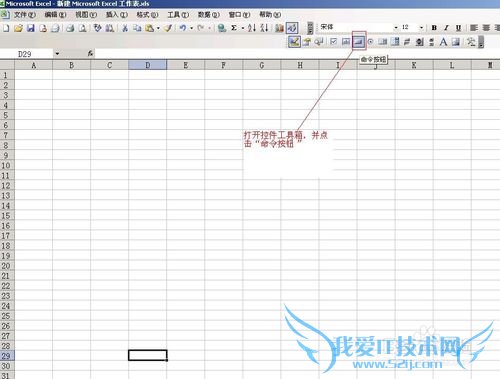Select the Command Button control icon
Viewport: 500px width, 379px height.
click(359, 42)
